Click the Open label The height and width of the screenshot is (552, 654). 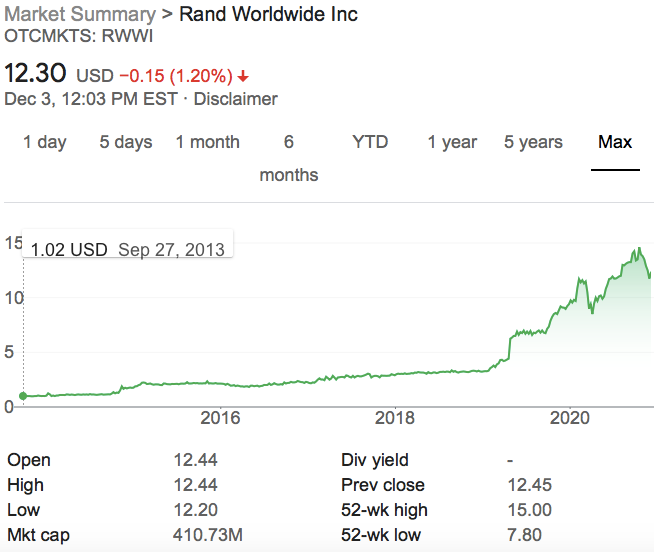tap(29, 460)
